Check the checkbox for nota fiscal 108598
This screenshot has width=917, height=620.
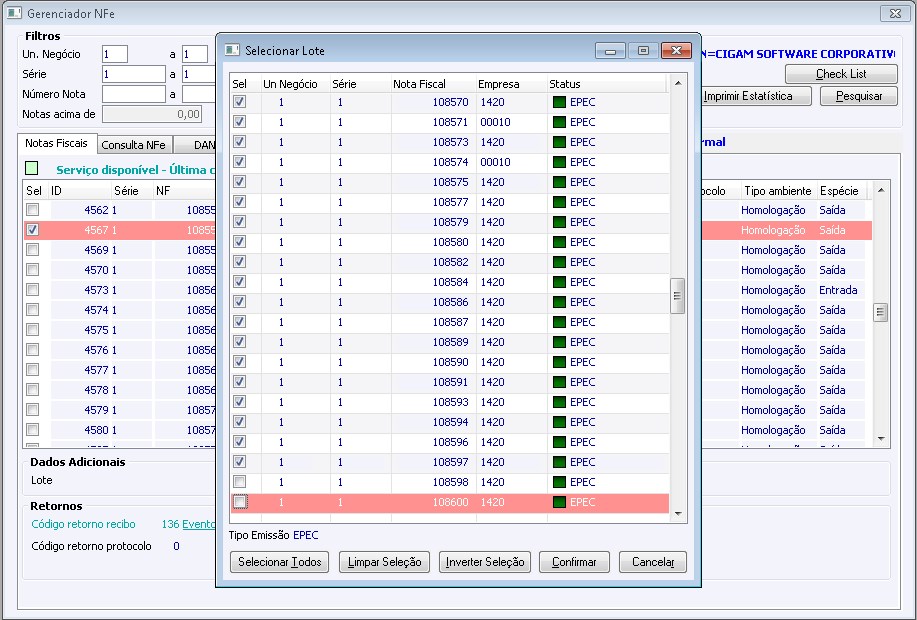point(239,482)
